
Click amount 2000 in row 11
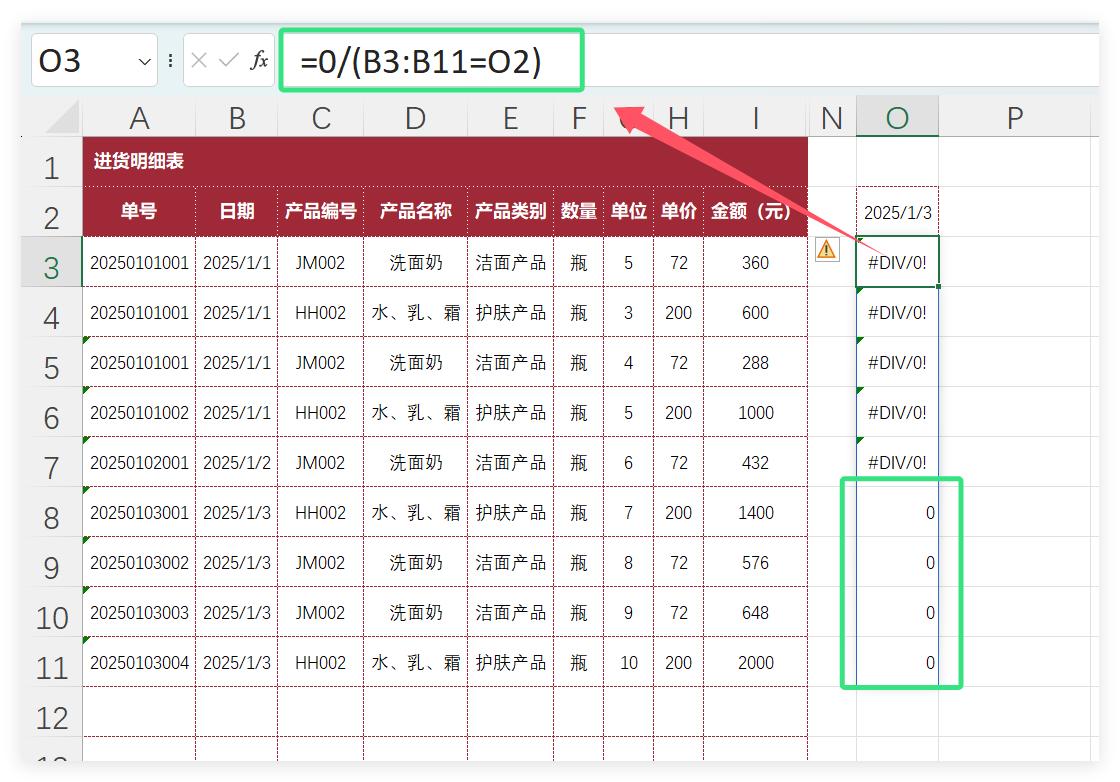coord(756,662)
